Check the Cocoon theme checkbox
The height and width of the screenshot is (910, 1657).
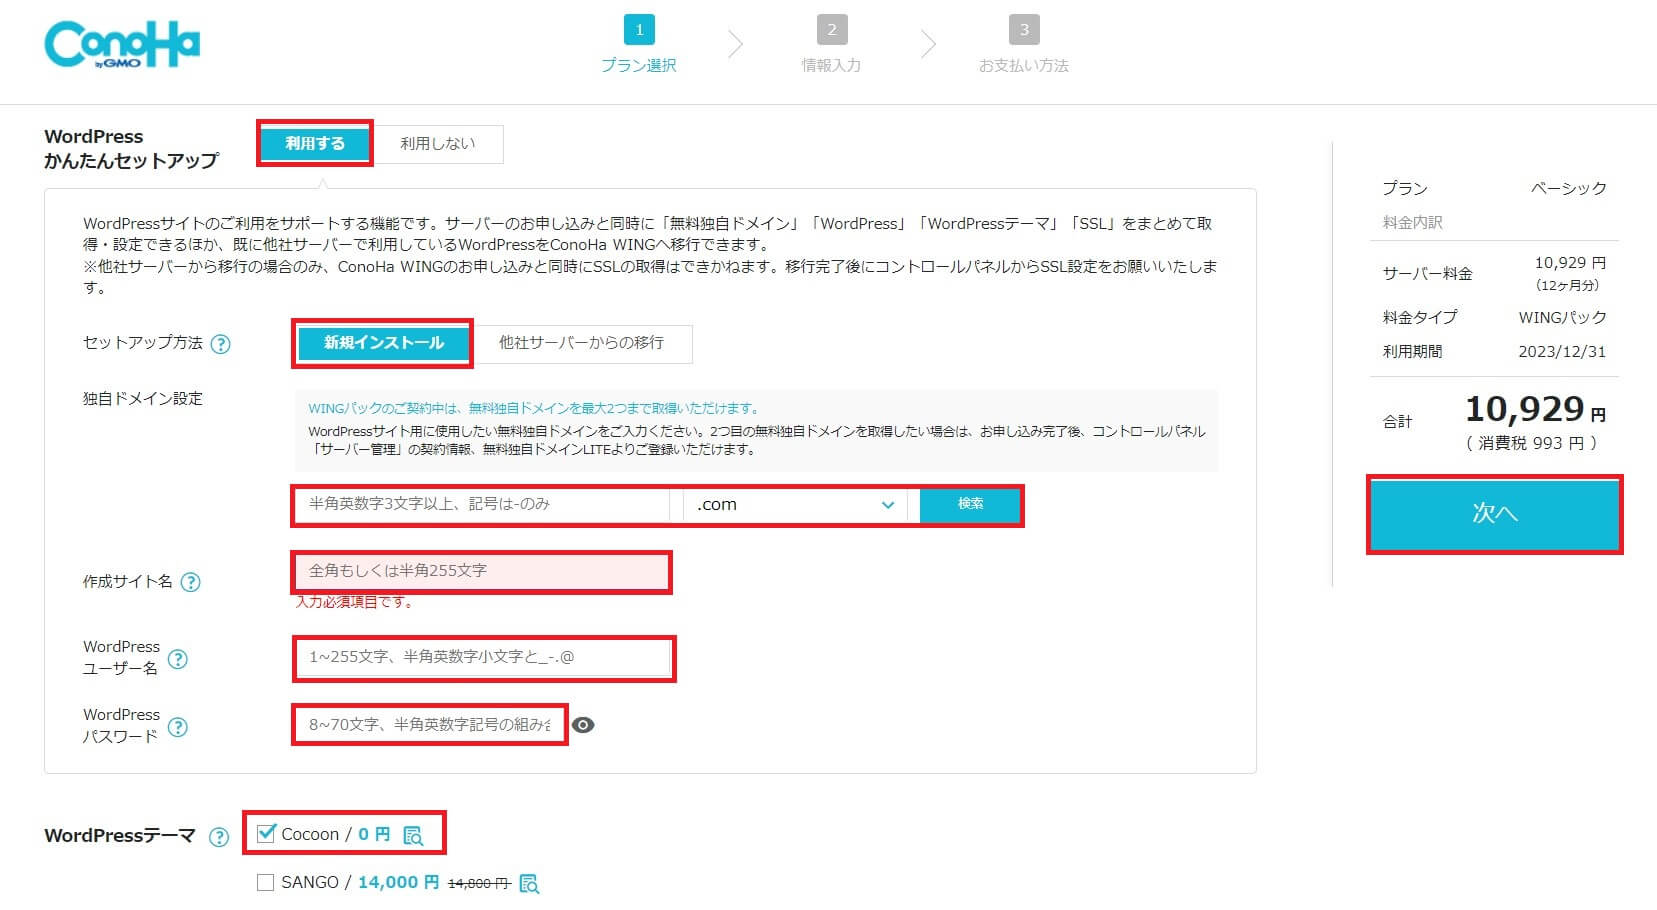click(266, 833)
